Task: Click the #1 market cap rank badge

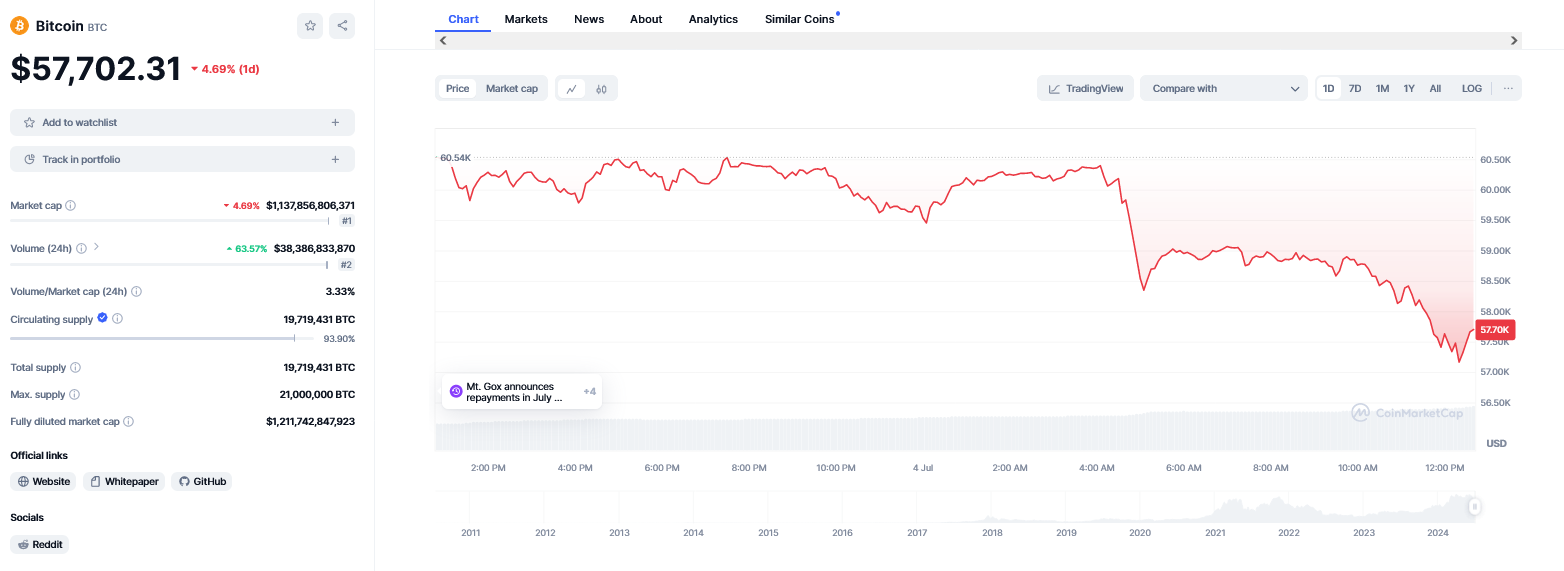Action: pyautogui.click(x=346, y=221)
